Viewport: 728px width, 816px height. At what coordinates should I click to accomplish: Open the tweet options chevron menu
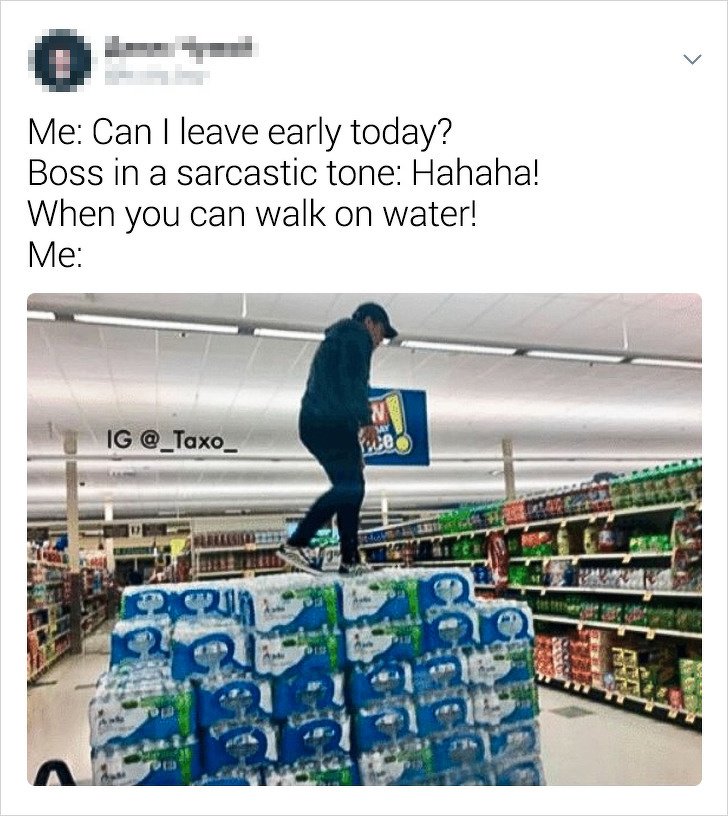point(692,59)
